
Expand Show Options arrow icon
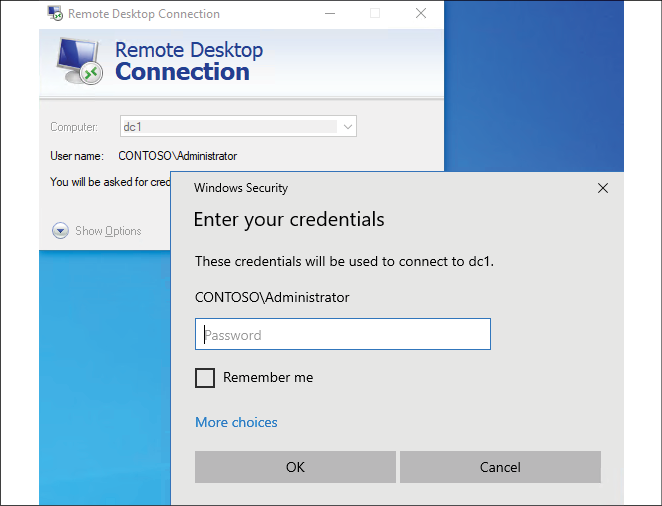click(x=60, y=231)
